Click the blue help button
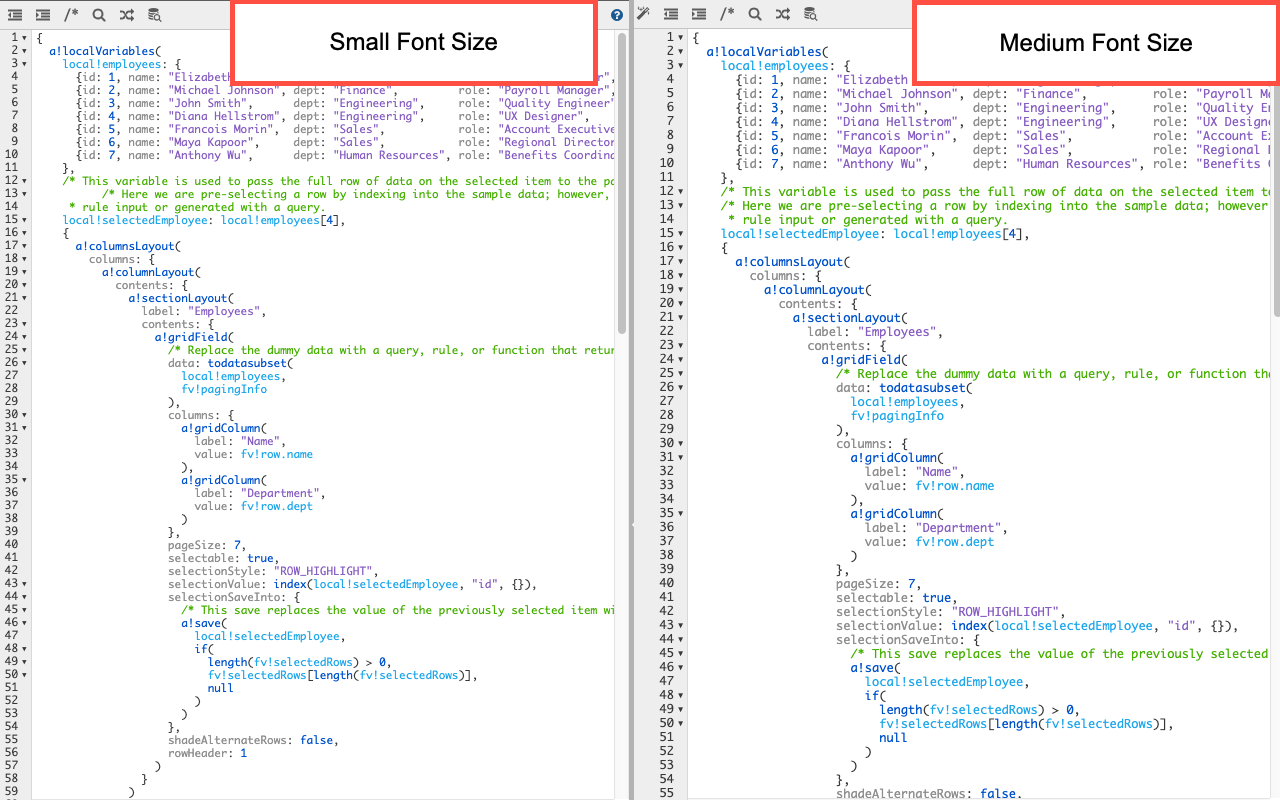1280x800 pixels. [617, 14]
